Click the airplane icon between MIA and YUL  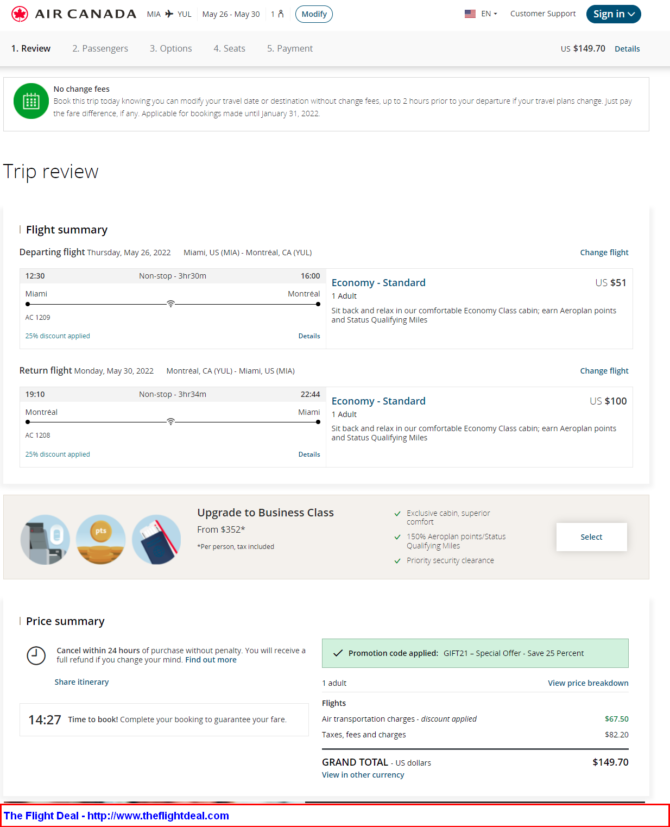pos(169,14)
